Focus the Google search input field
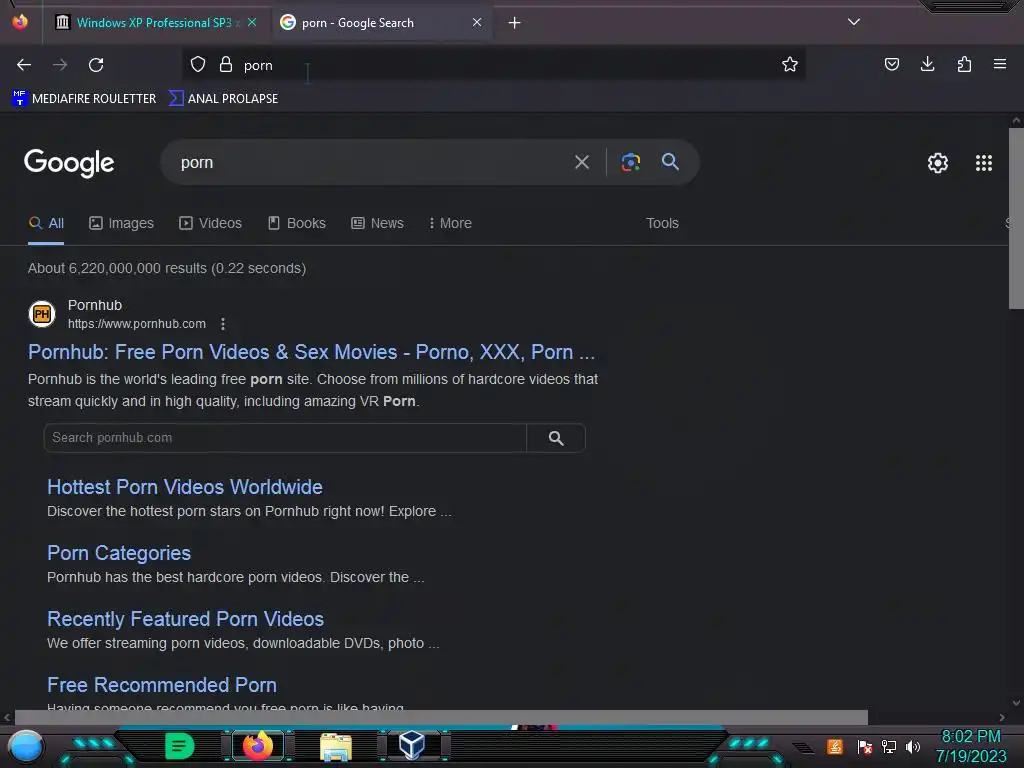The width and height of the screenshot is (1024, 768). (372, 162)
